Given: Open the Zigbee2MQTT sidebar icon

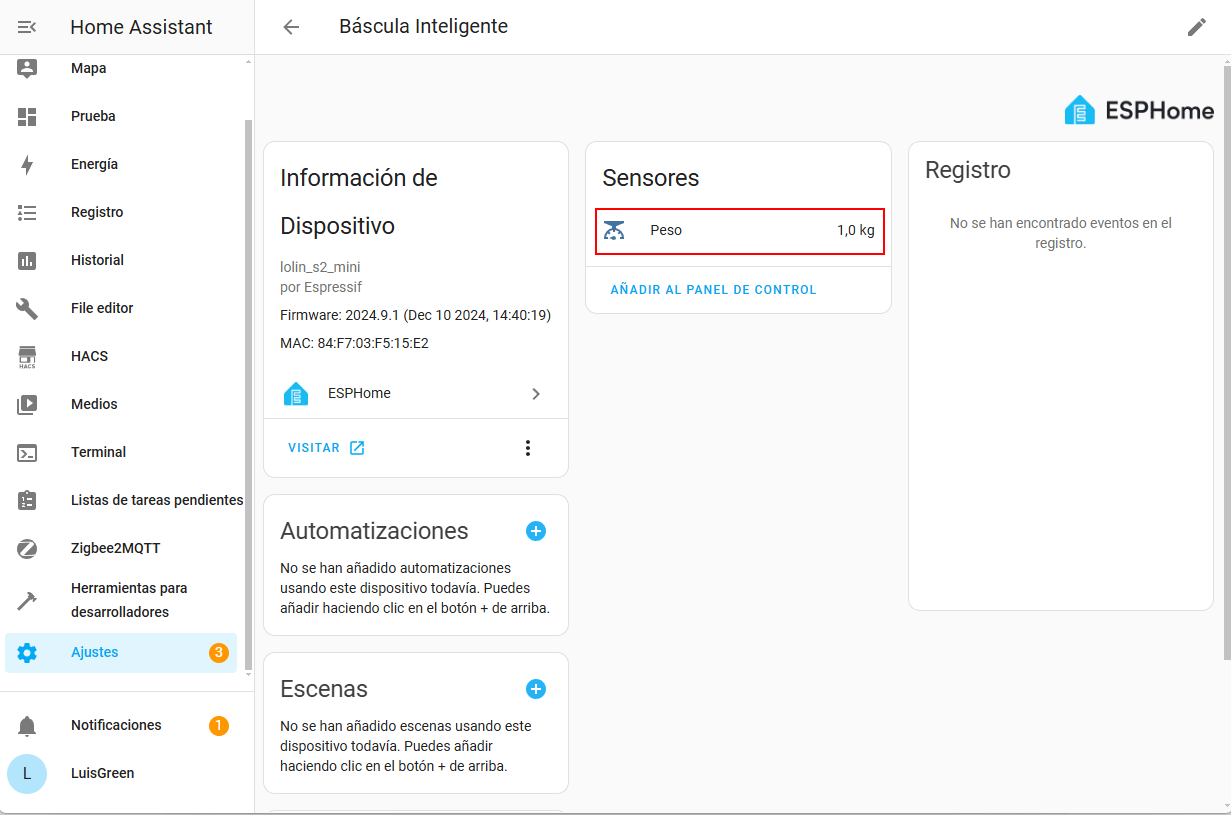Looking at the screenshot, I should click(x=27, y=548).
